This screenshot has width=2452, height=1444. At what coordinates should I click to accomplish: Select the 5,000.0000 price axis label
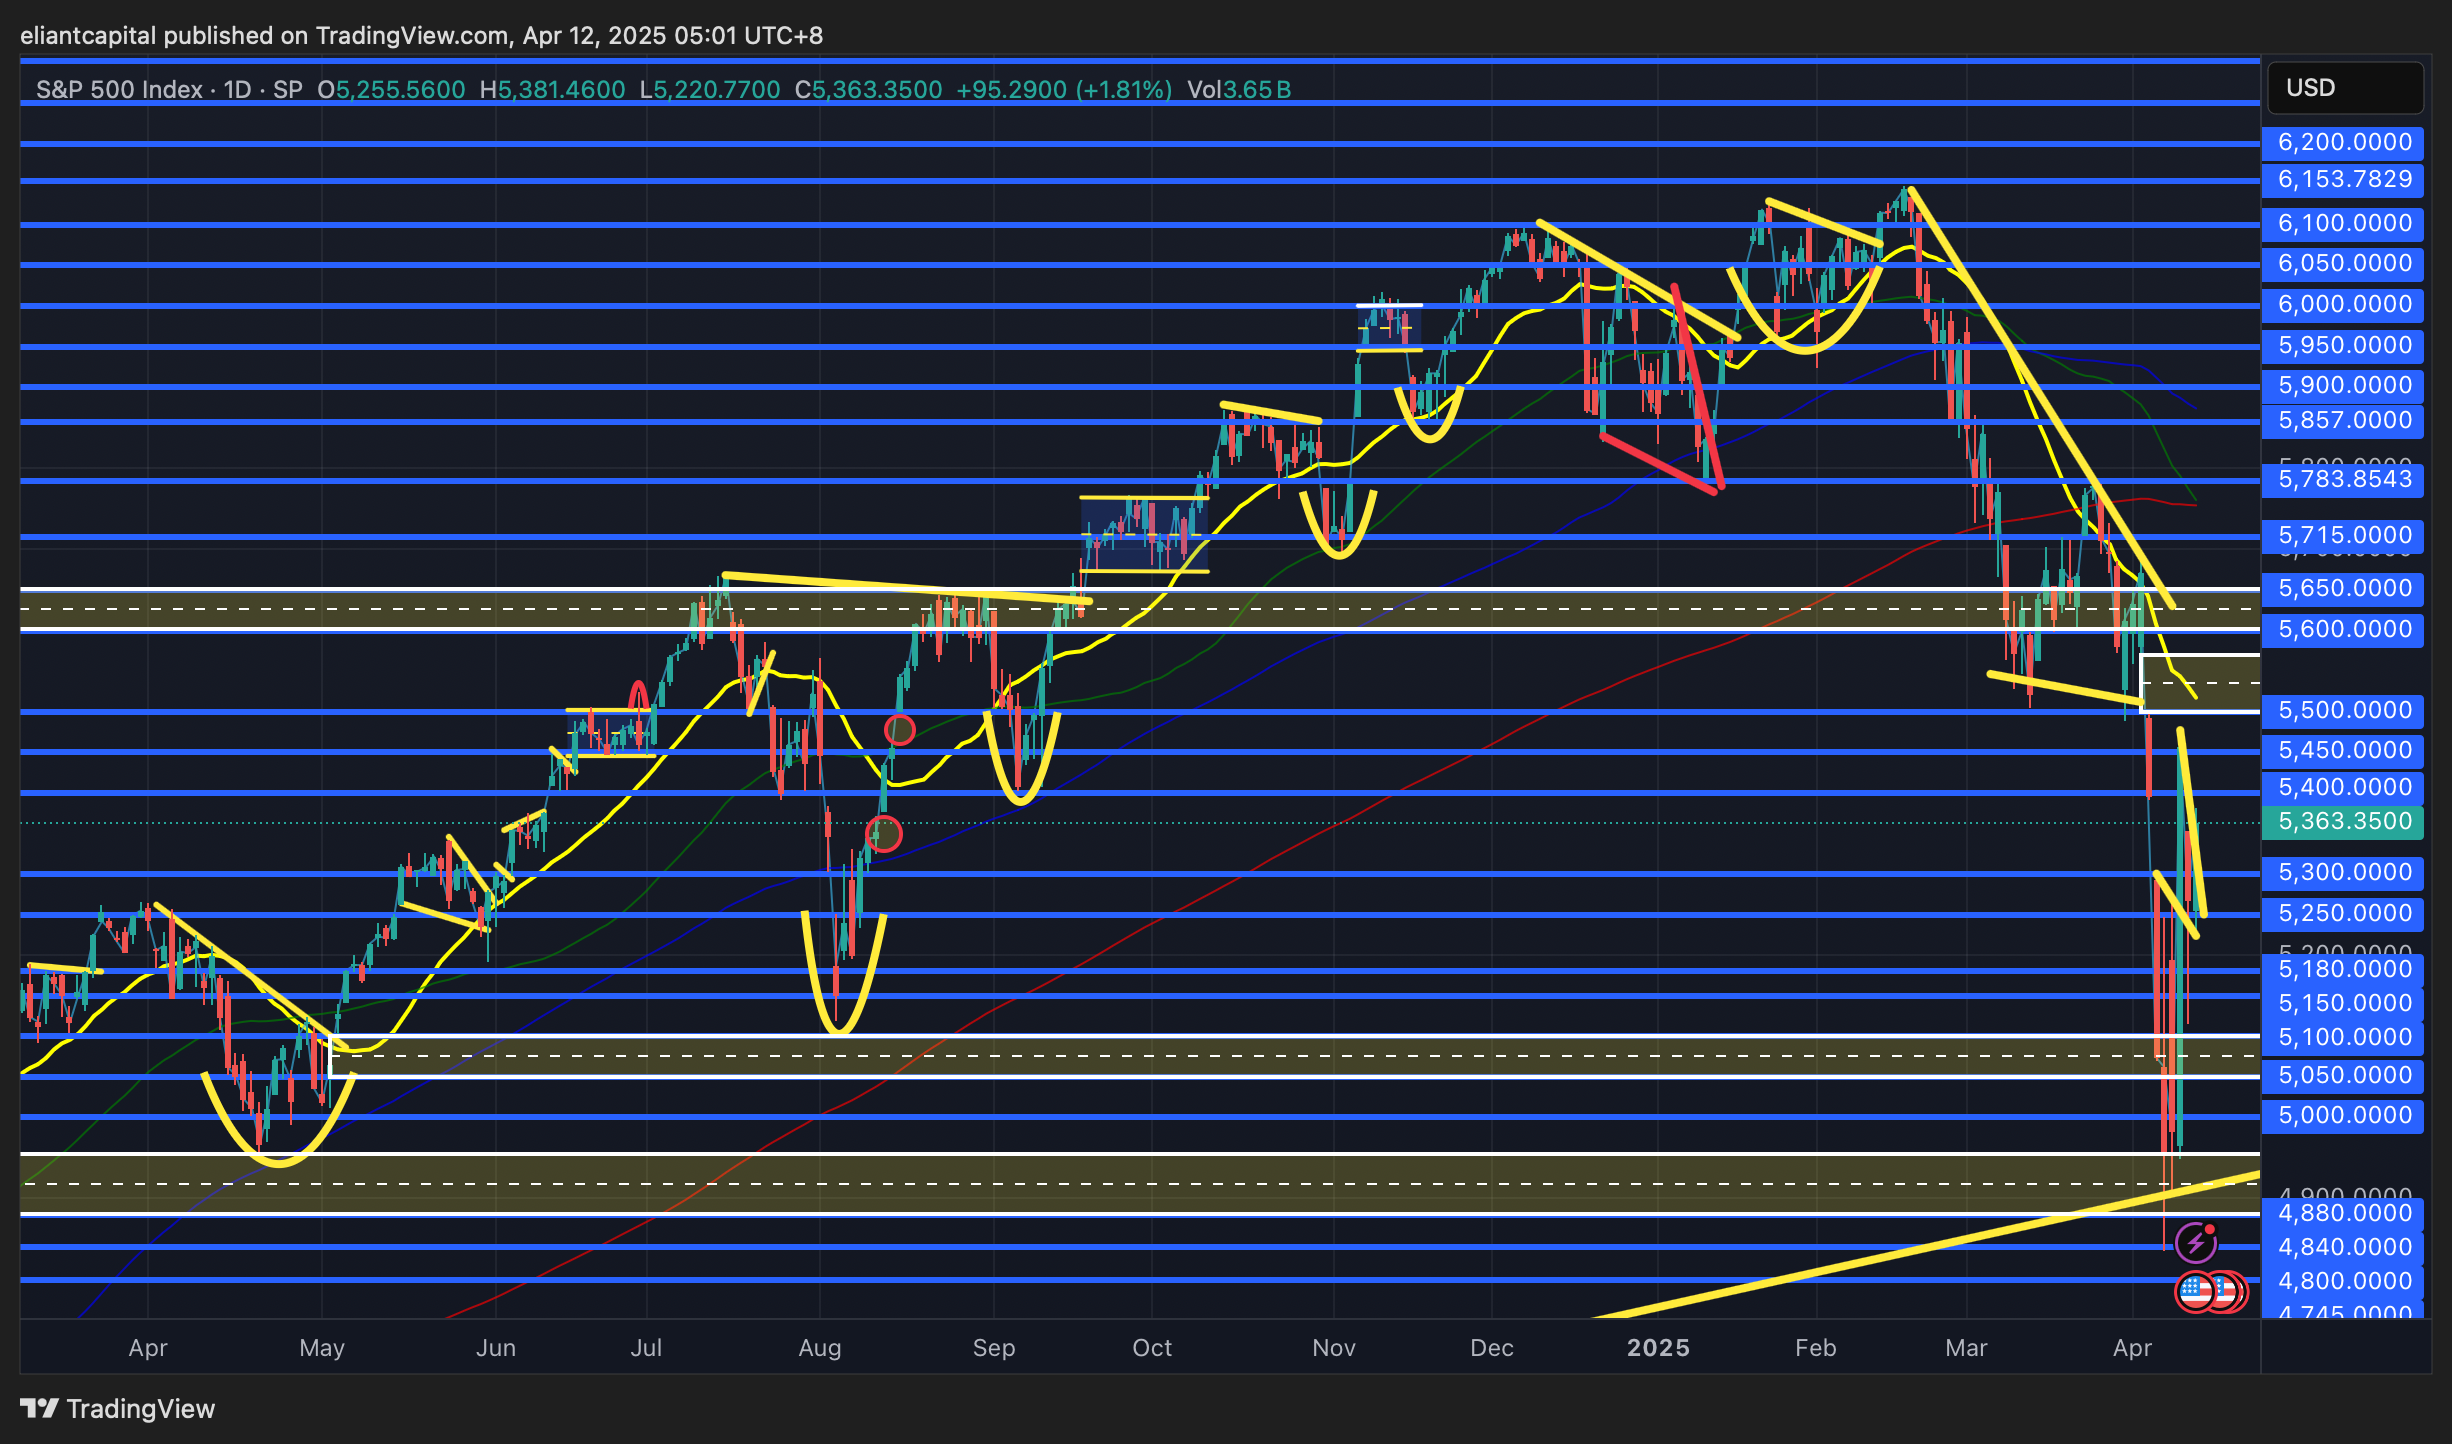click(x=2343, y=1115)
